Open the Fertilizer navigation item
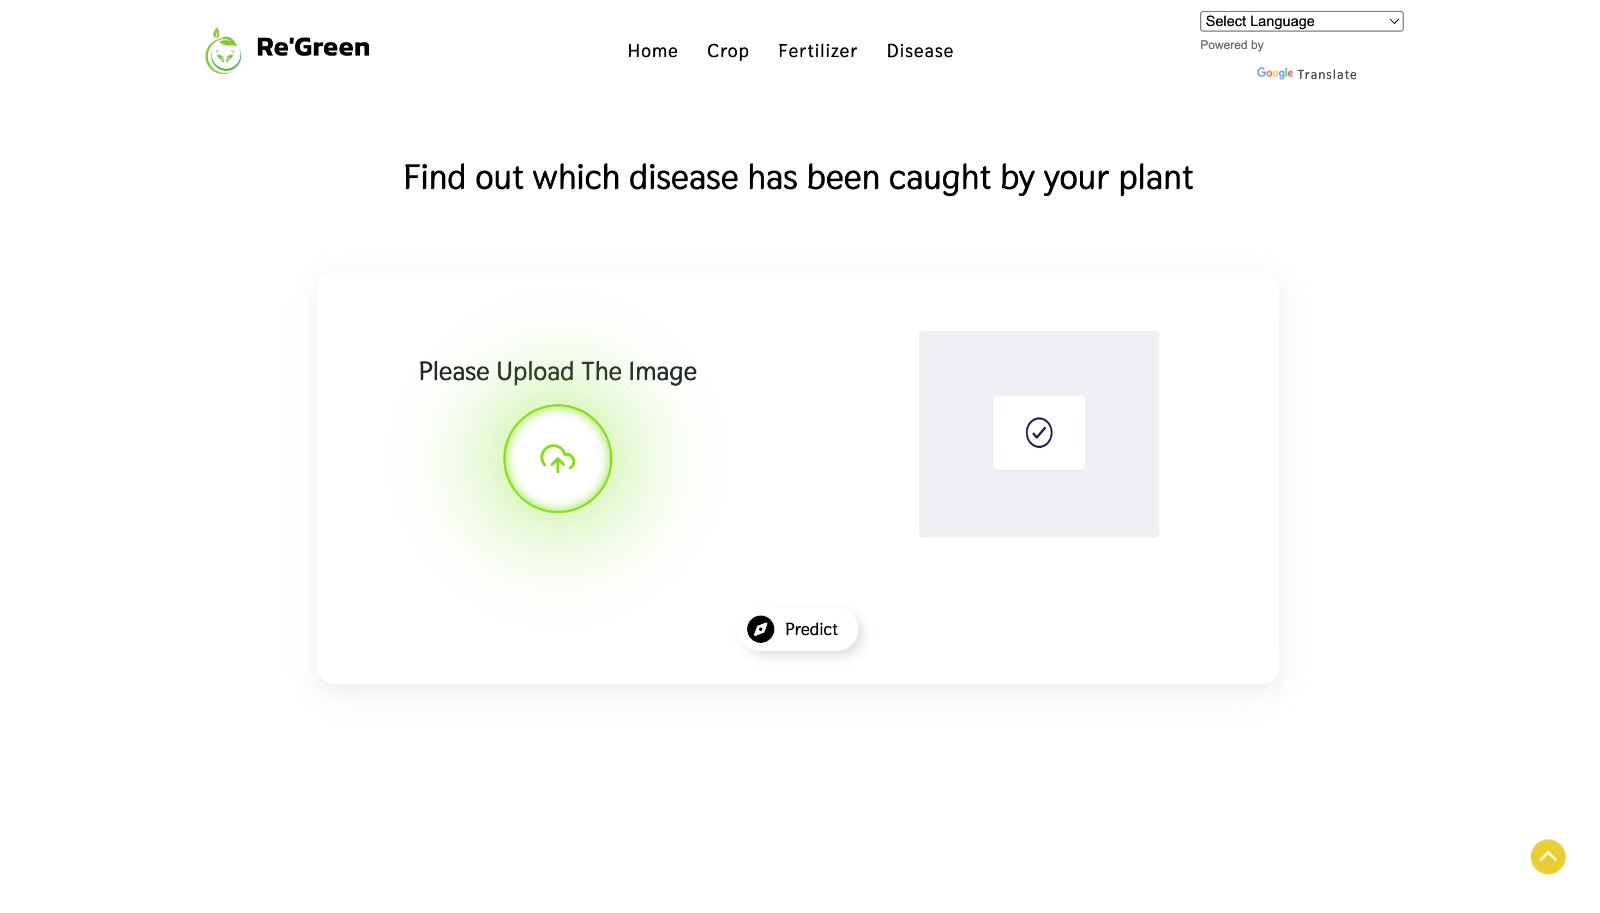Image resolution: width=1600 pixels, height=913 pixels. 818,51
